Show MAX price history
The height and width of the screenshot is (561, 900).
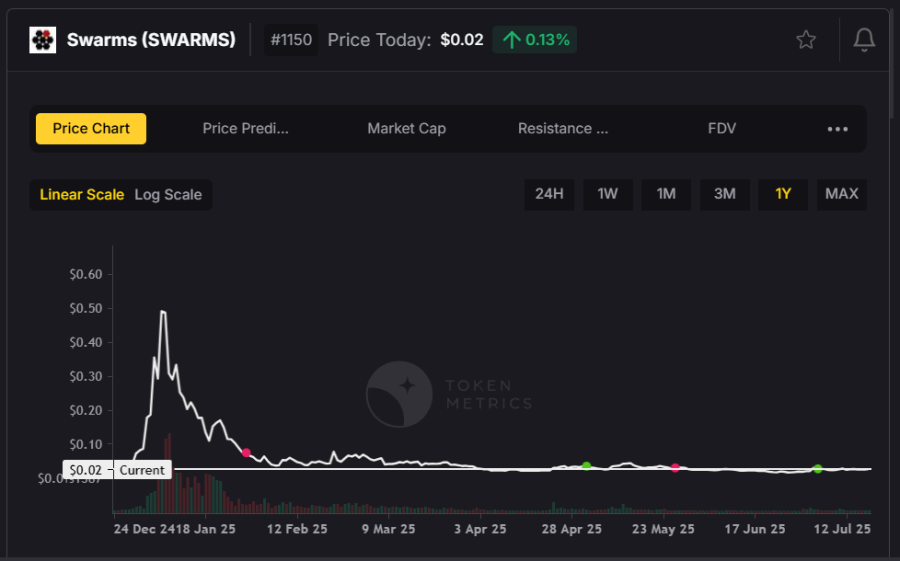[841, 194]
